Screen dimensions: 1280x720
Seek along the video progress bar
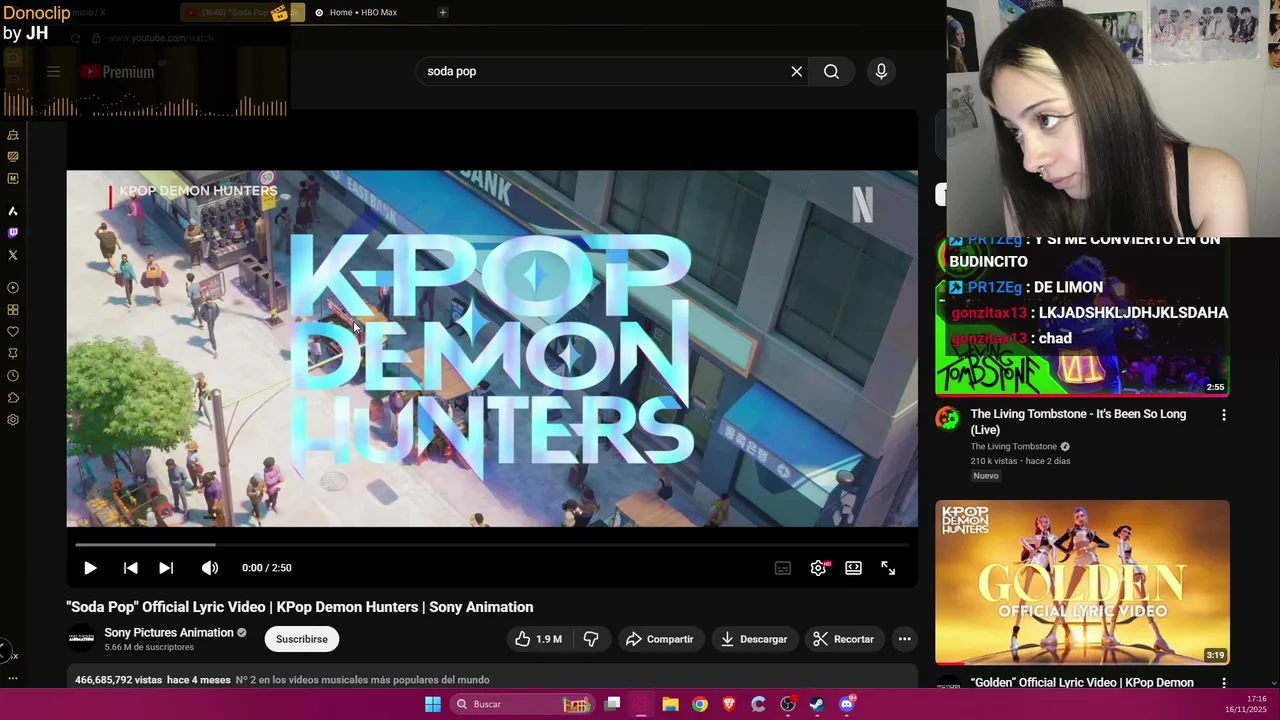(492, 545)
